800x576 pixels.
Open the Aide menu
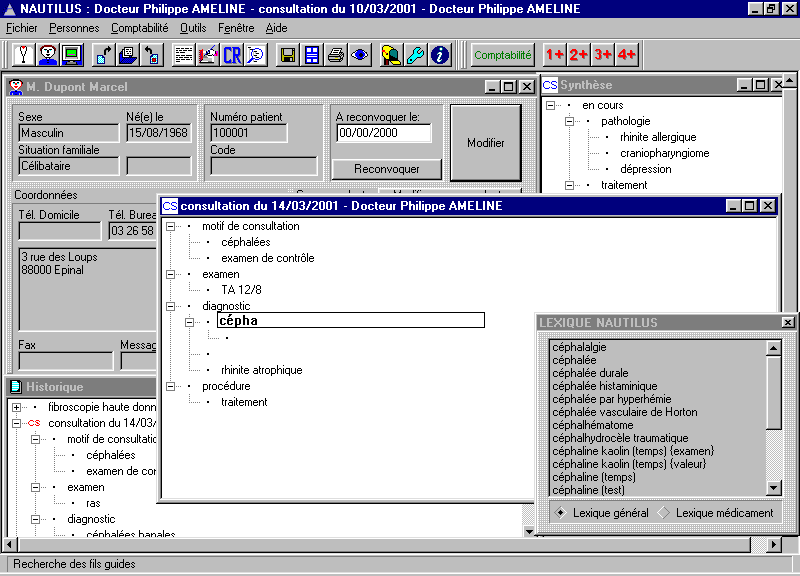[277, 28]
